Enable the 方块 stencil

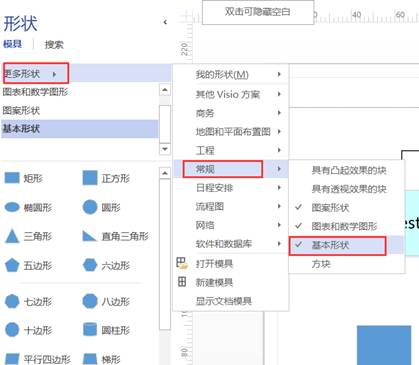point(346,264)
